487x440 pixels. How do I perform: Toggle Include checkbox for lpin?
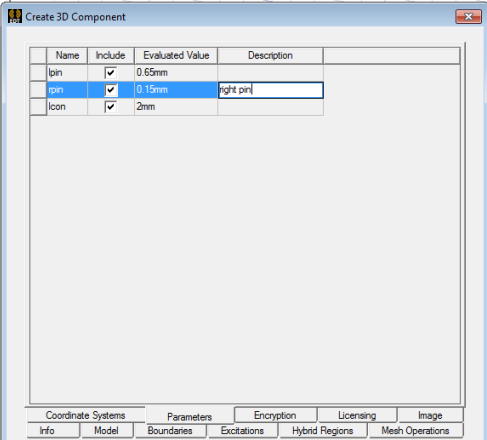(111, 73)
